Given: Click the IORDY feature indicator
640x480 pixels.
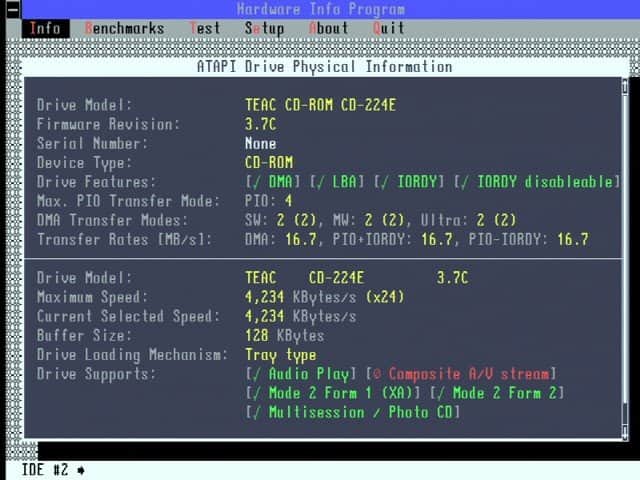Looking at the screenshot, I should tap(409, 182).
